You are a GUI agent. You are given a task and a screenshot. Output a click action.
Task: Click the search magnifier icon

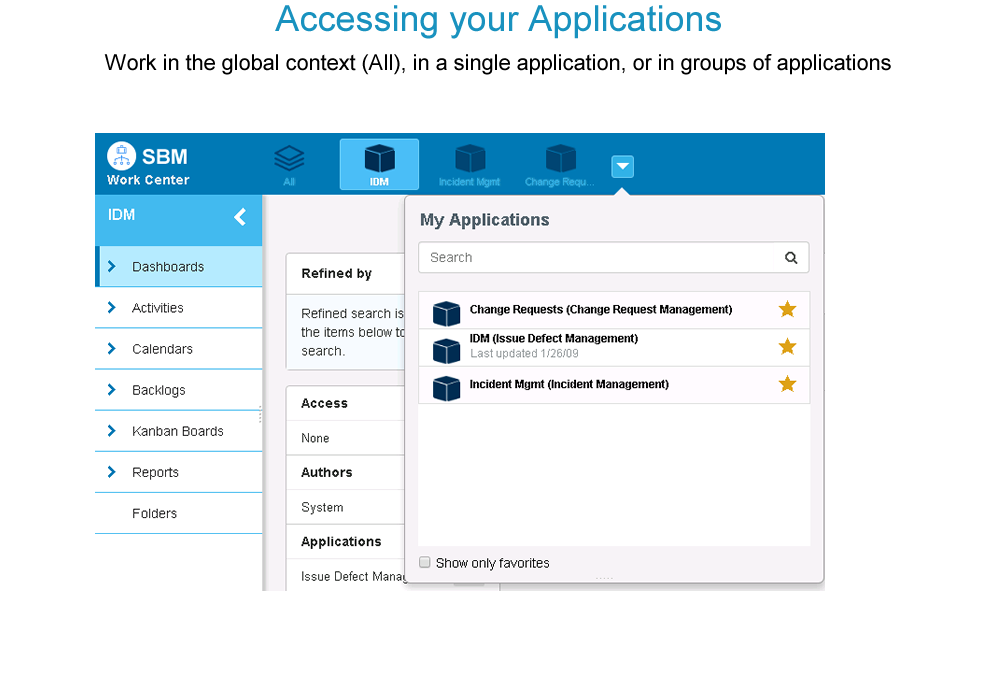tap(791, 258)
